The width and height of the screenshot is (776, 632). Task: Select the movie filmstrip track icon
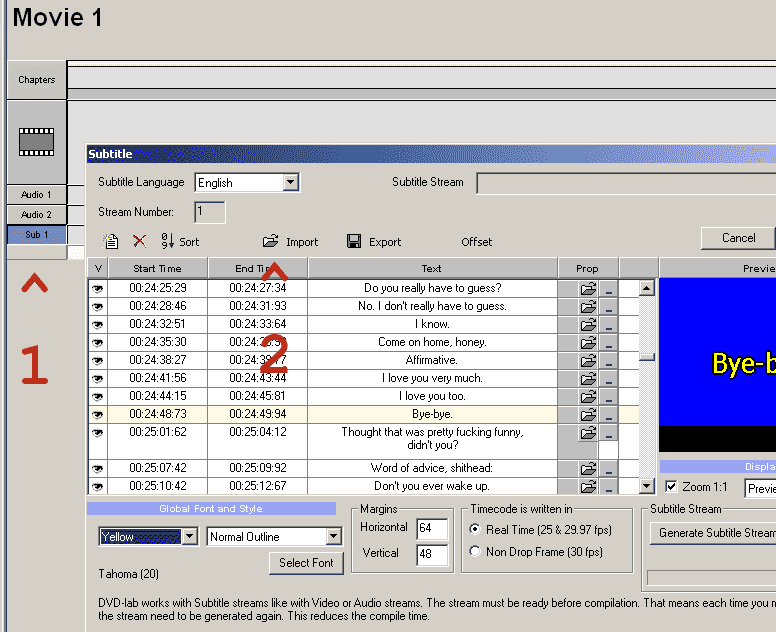click(x=37, y=142)
